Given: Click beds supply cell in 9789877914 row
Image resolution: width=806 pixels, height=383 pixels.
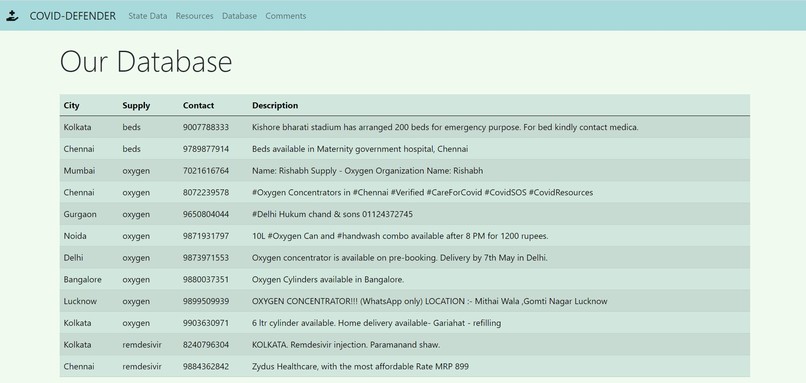Looking at the screenshot, I should tap(132, 149).
